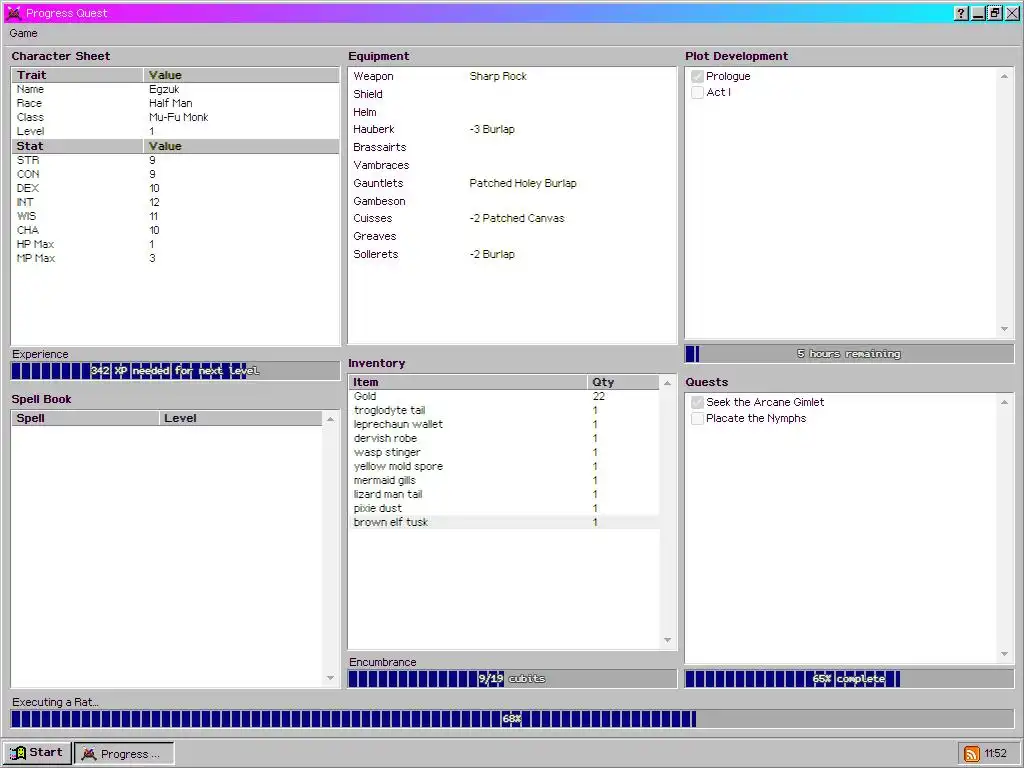The height and width of the screenshot is (768, 1024).
Task: Click Inventory scroll down arrow
Action: (667, 640)
